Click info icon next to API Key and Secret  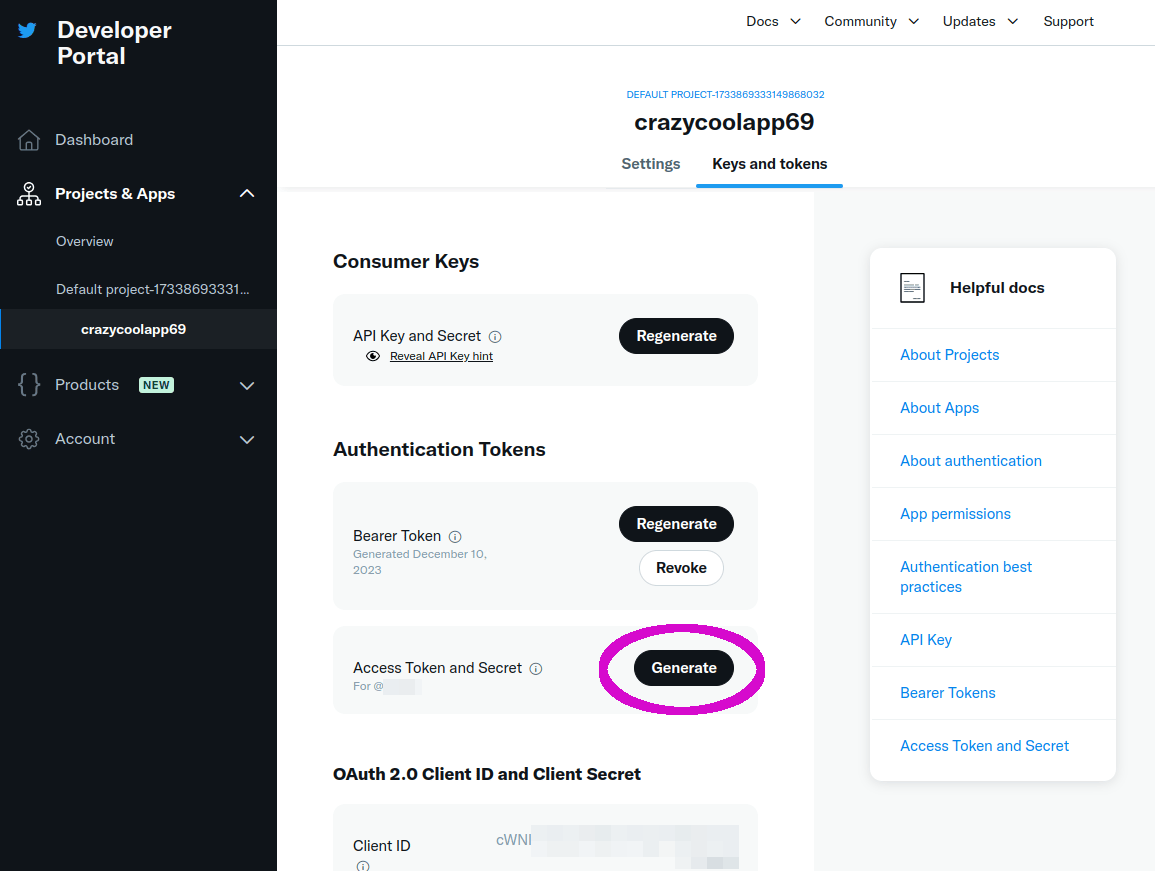tap(495, 337)
